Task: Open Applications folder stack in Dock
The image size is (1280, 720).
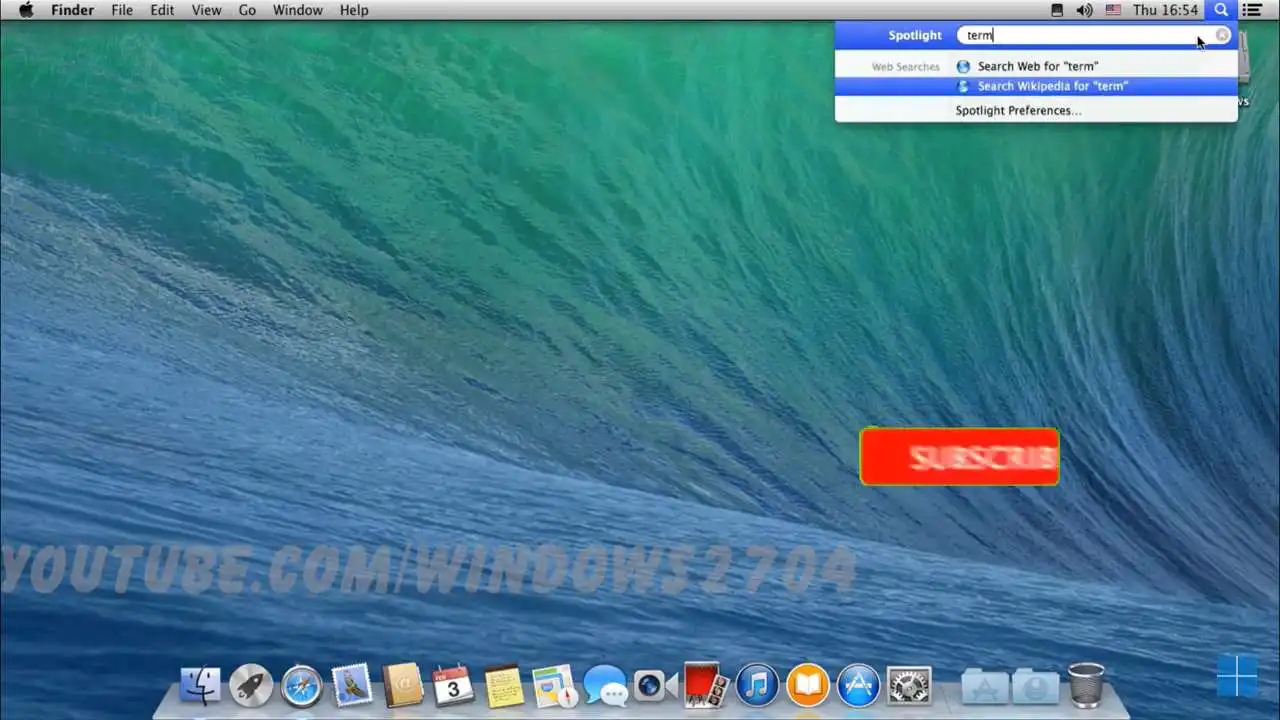Action: pyautogui.click(x=985, y=687)
